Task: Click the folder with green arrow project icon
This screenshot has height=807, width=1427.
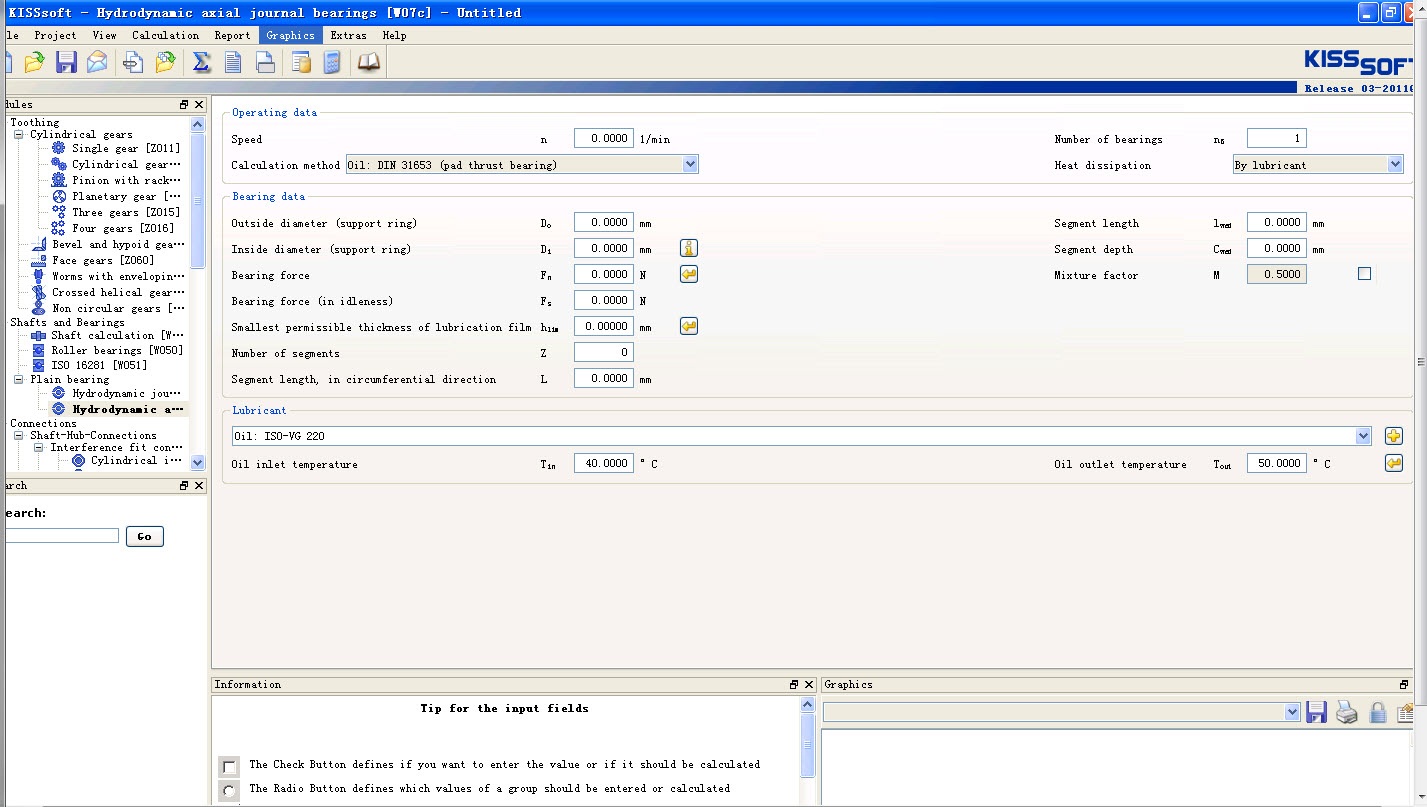Action: pos(165,63)
